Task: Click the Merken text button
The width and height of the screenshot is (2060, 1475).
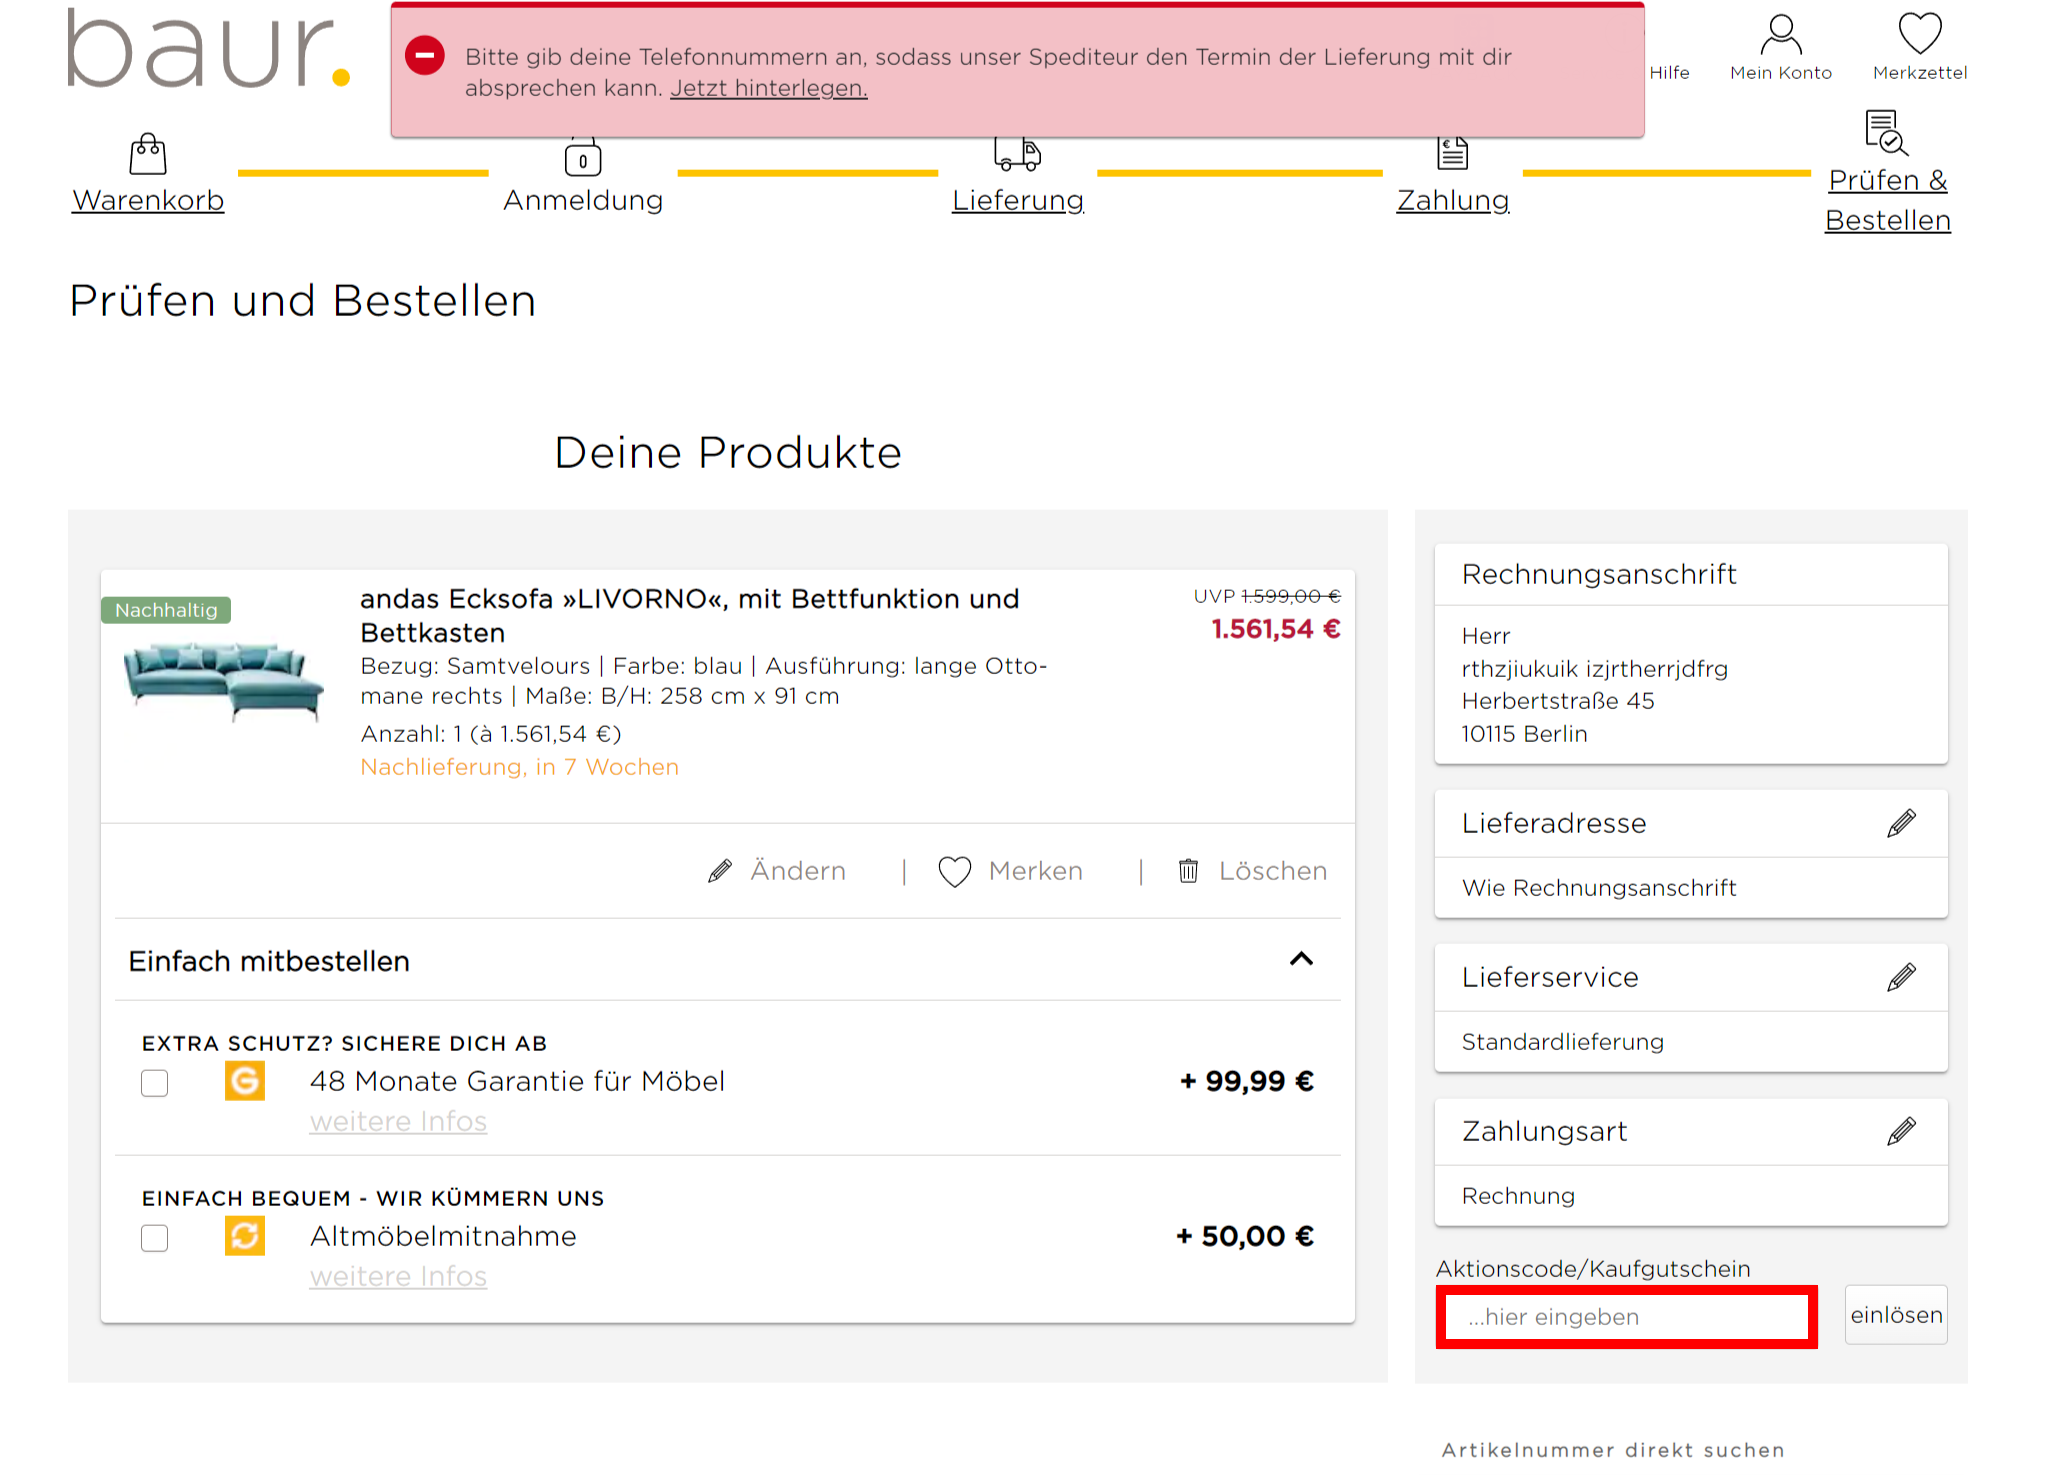Action: tap(1036, 871)
